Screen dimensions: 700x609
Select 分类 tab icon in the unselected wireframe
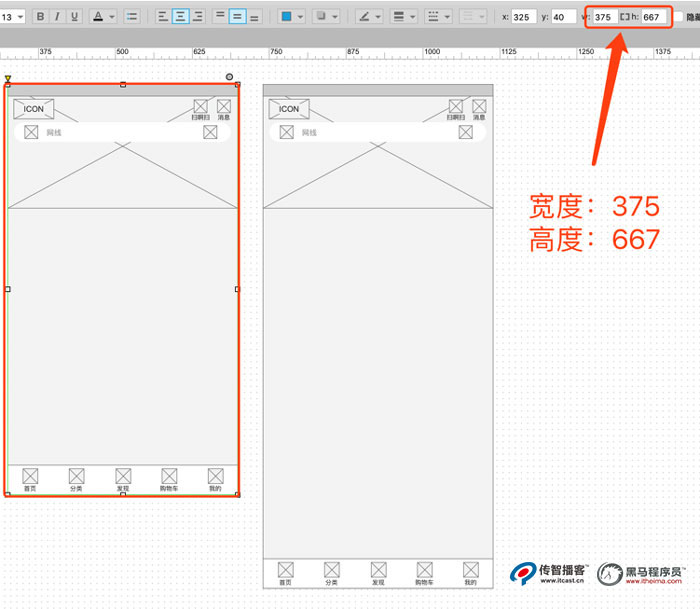(x=332, y=570)
